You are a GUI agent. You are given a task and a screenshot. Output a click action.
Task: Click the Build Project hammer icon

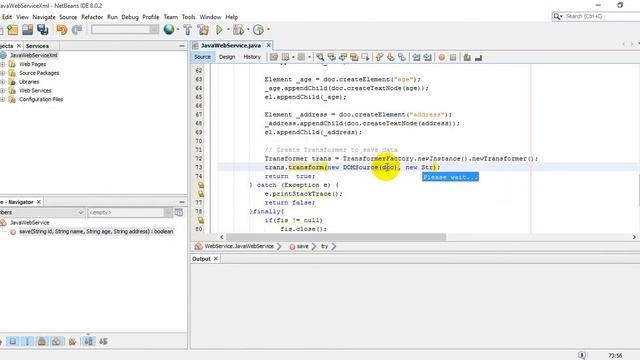pos(187,29)
